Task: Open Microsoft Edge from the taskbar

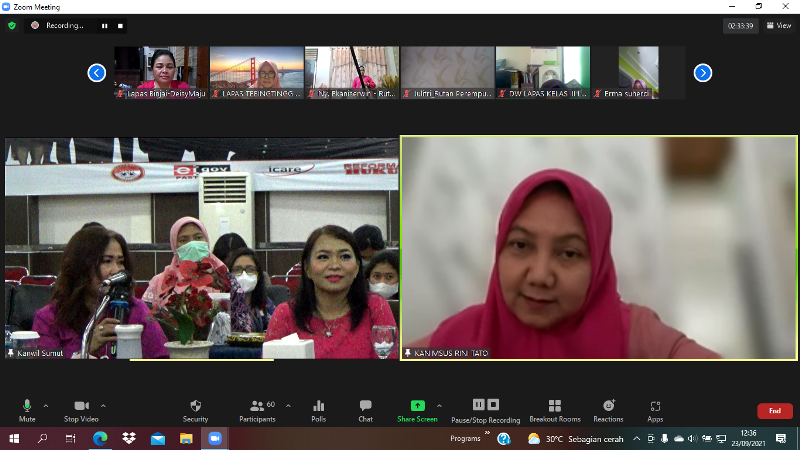Action: tap(100, 438)
